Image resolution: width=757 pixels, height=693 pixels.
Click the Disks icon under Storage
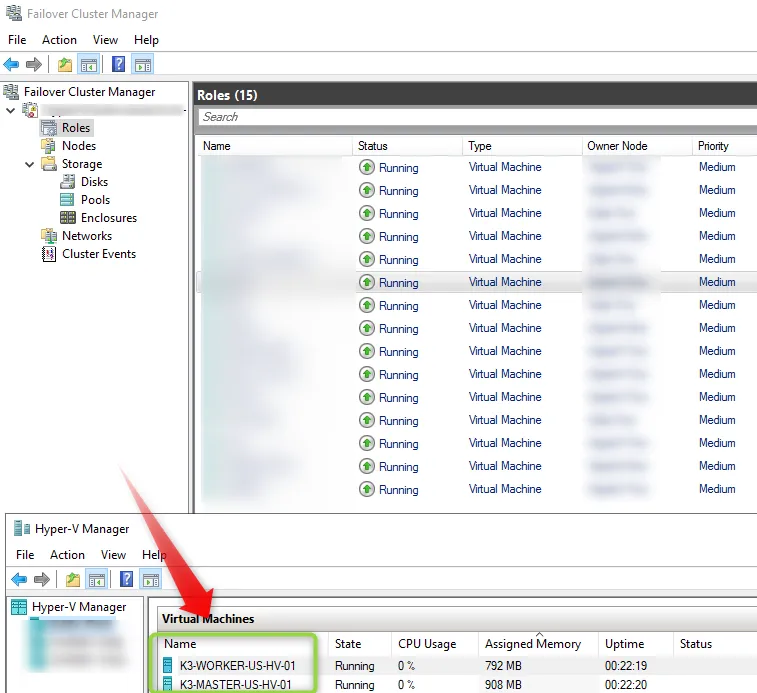pyautogui.click(x=68, y=182)
